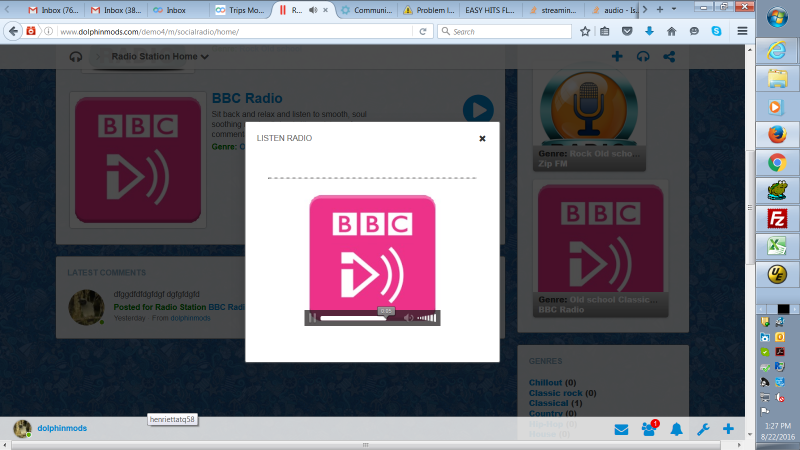This screenshot has height=450, width=800.
Task: Click the headphones icon beside breadcrumb
Action: (x=76, y=57)
